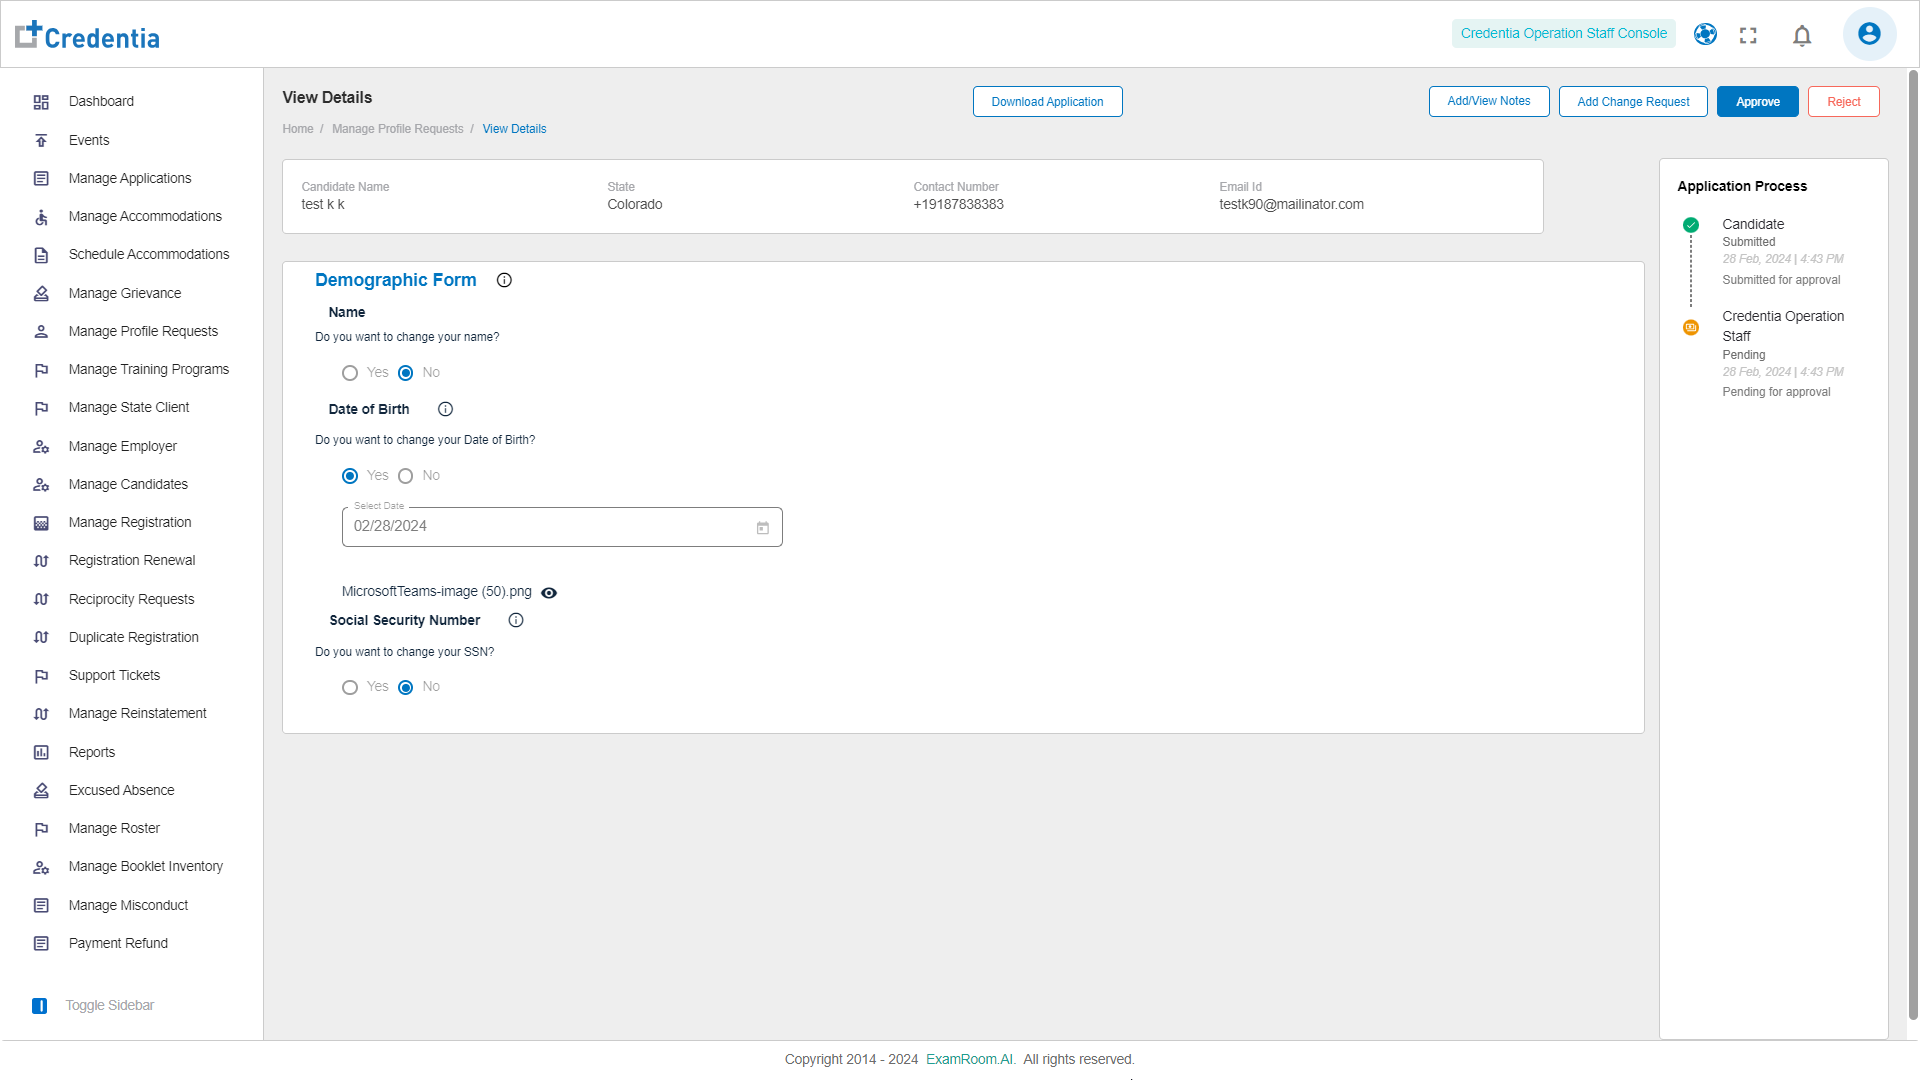Screen dimensions: 1920x1080
Task: Click the Download Application button
Action: [1047, 102]
